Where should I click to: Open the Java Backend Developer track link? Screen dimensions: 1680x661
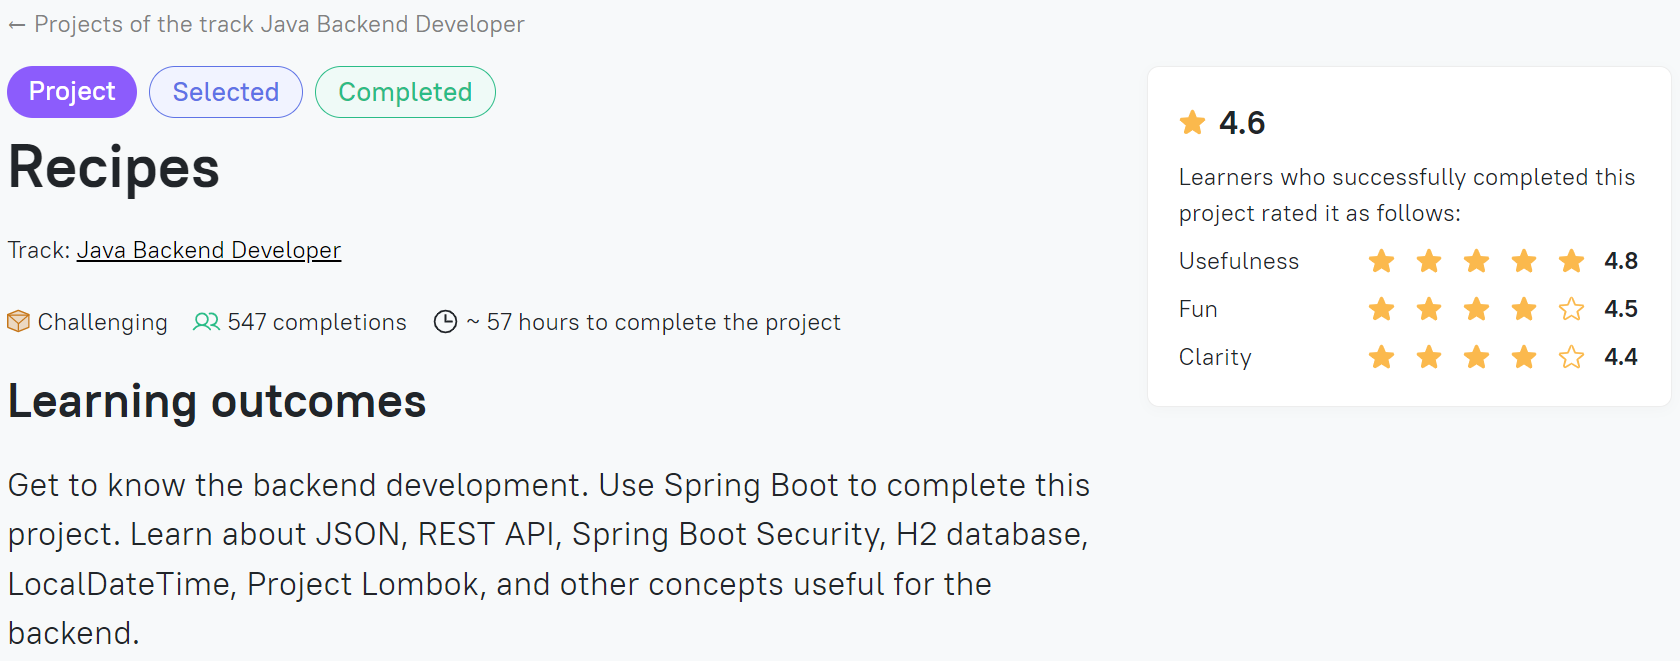click(208, 249)
